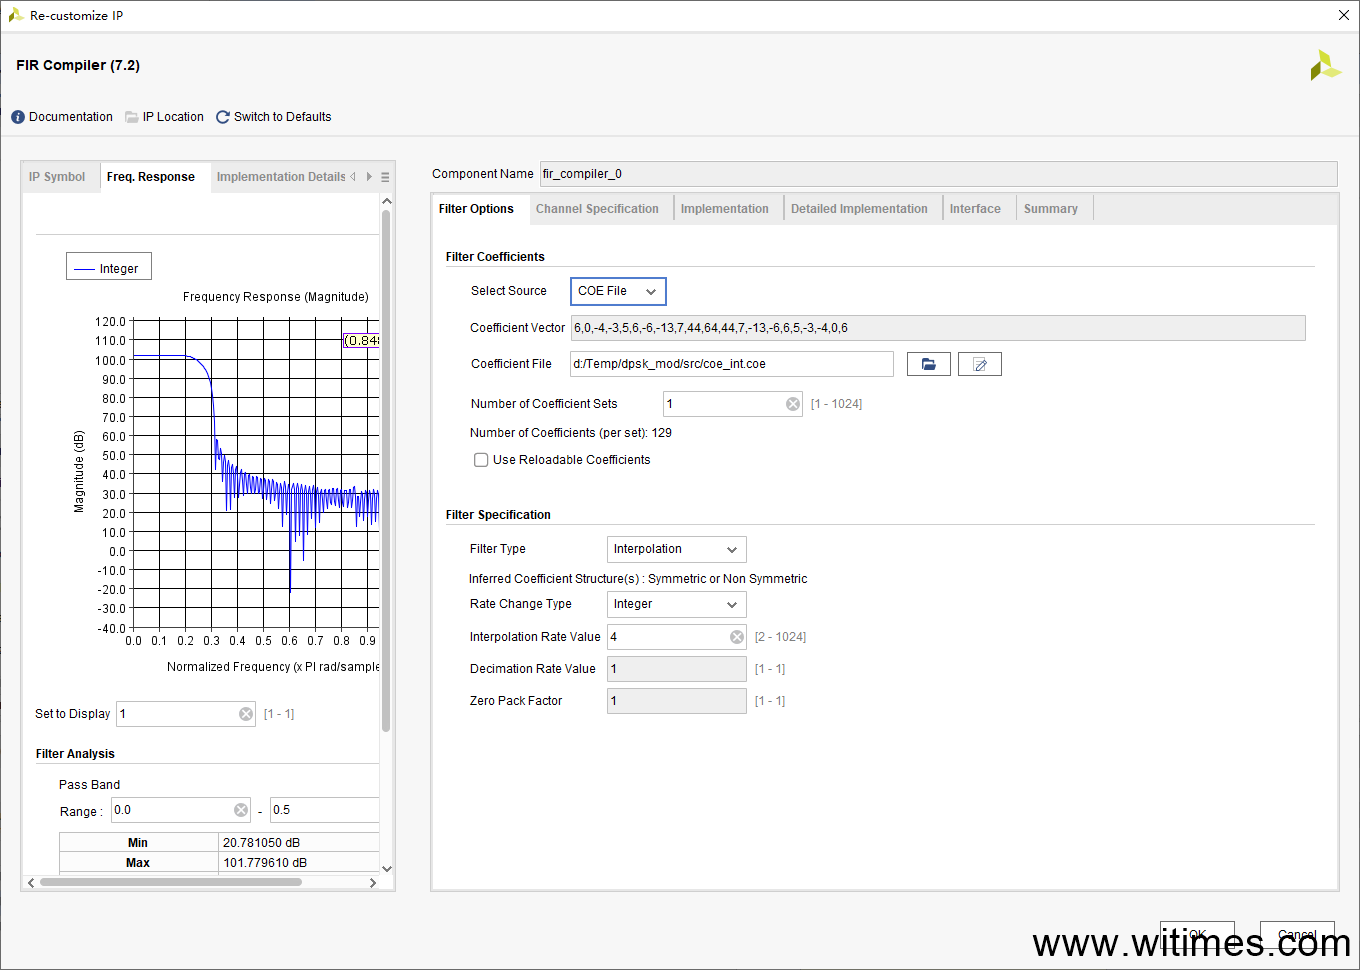Clear the Pass Band range start field
1360x970 pixels.
[241, 810]
